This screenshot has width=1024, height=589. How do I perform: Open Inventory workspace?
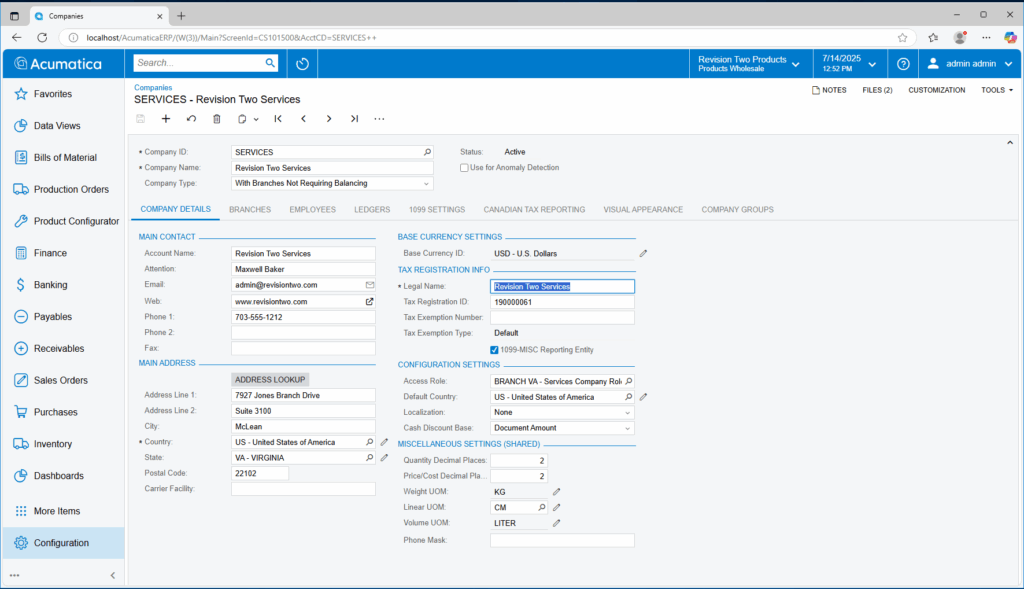click(x=53, y=444)
